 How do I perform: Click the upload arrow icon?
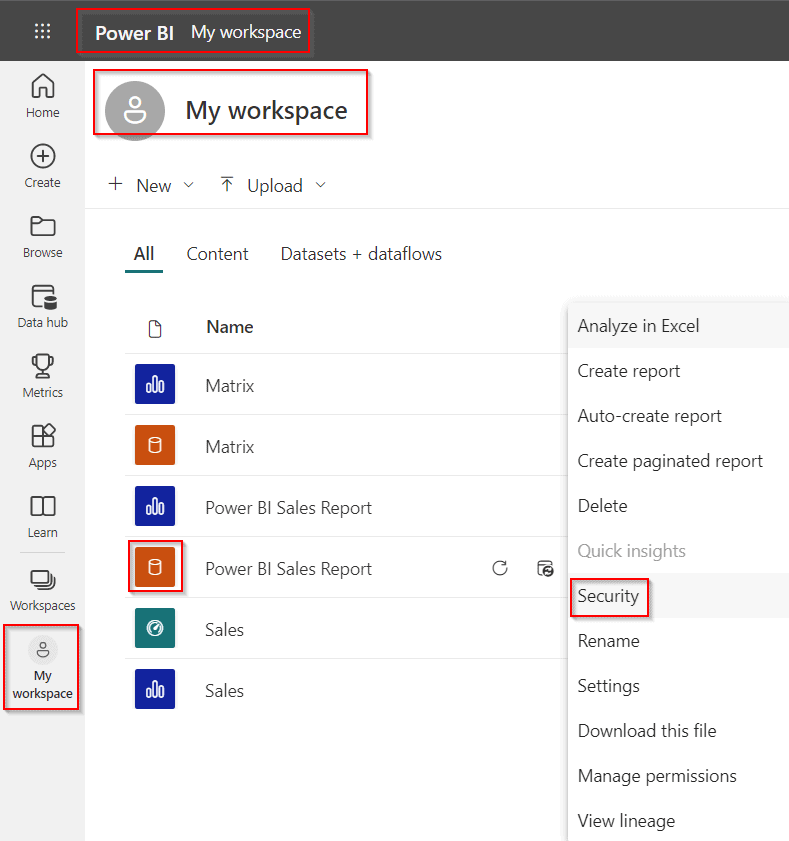226,185
